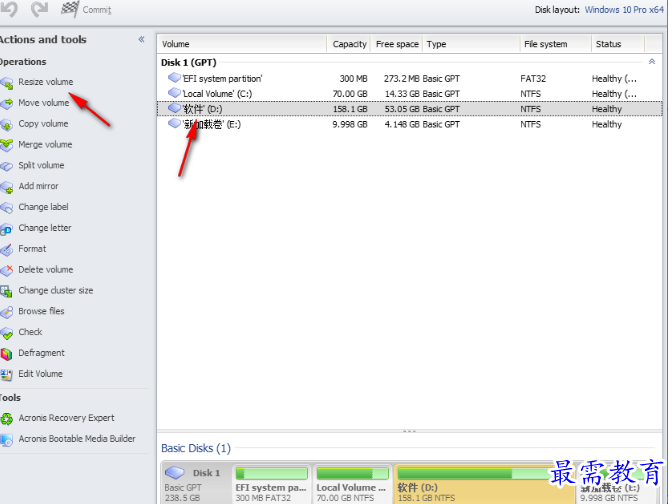Screen dimensions: 672x504
Task: Sort by the Capacity column header
Action: coord(349,44)
